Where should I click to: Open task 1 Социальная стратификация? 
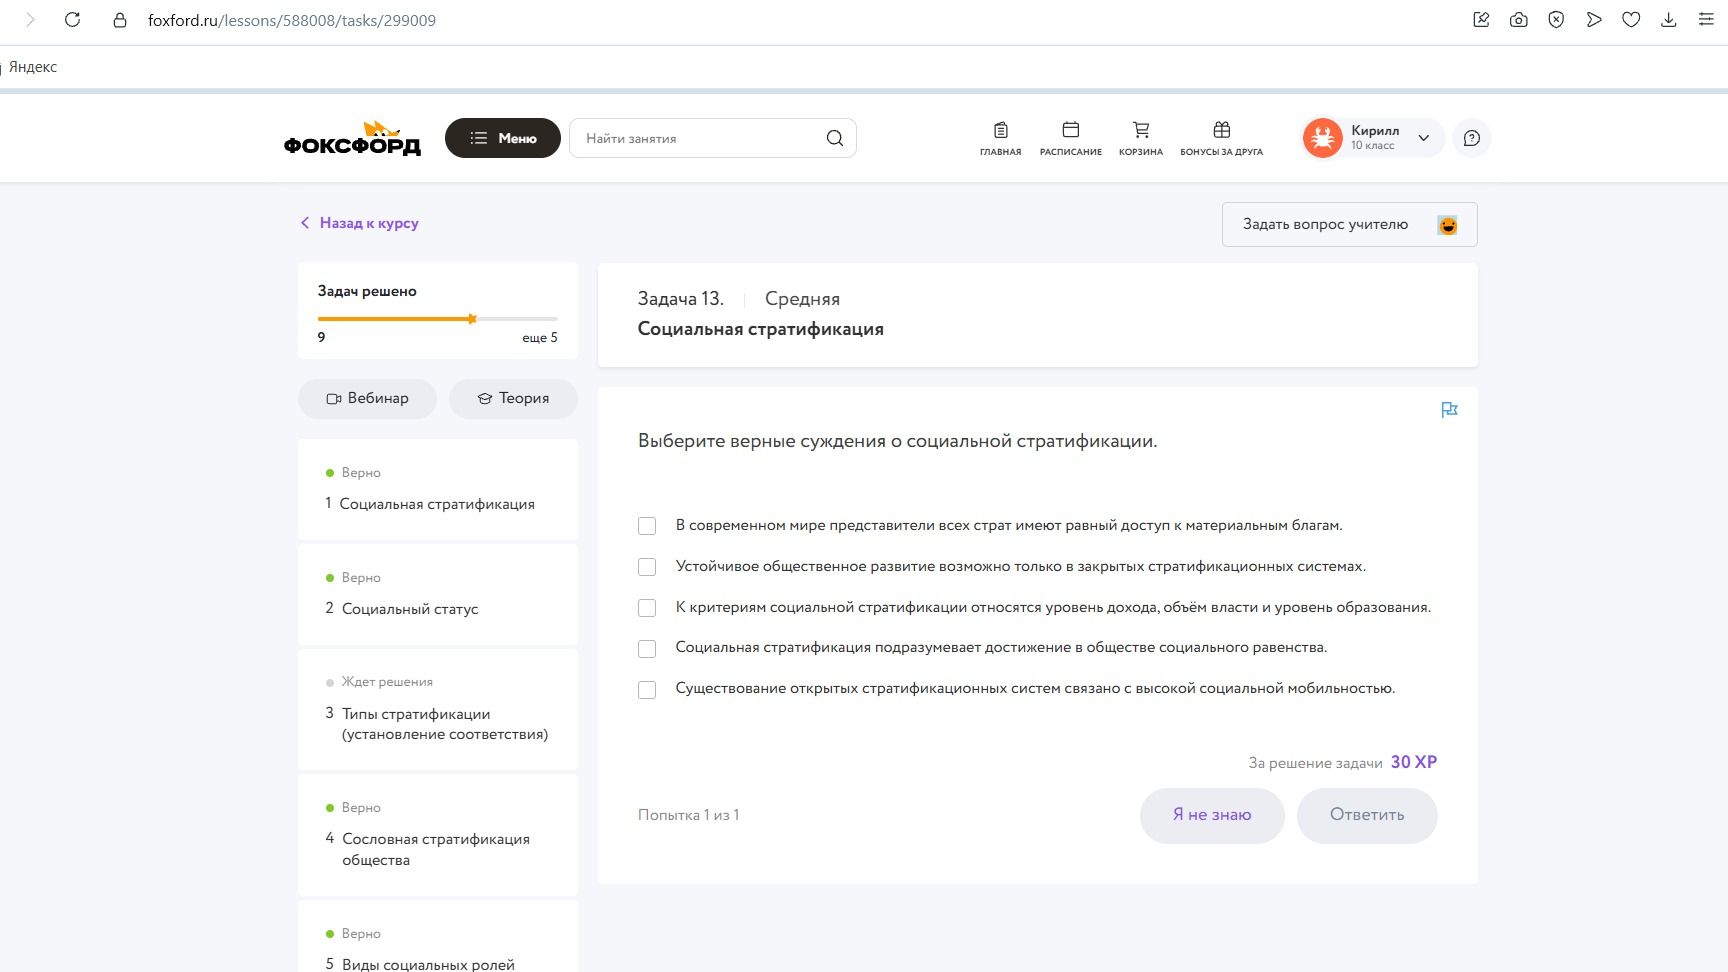pyautogui.click(x=438, y=490)
